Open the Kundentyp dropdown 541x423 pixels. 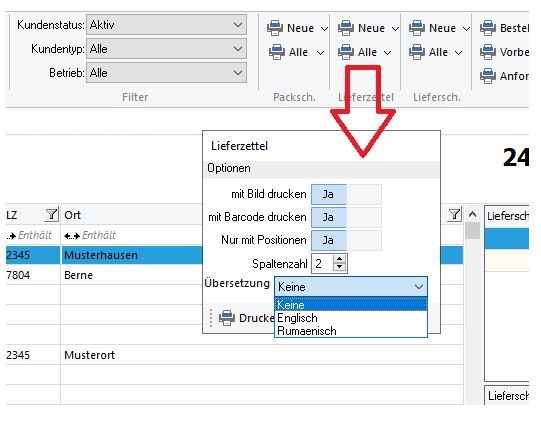[166, 49]
